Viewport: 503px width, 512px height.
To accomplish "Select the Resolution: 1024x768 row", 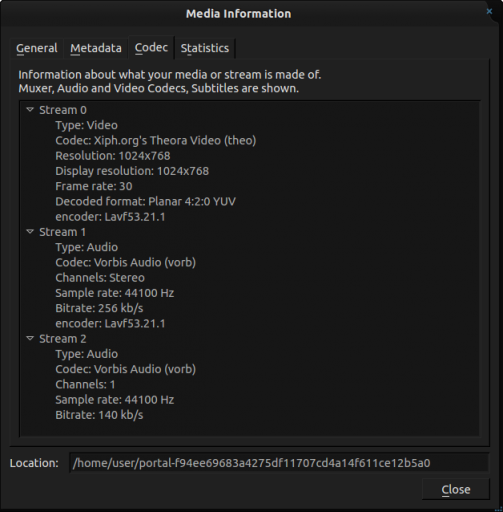I will point(113,156).
